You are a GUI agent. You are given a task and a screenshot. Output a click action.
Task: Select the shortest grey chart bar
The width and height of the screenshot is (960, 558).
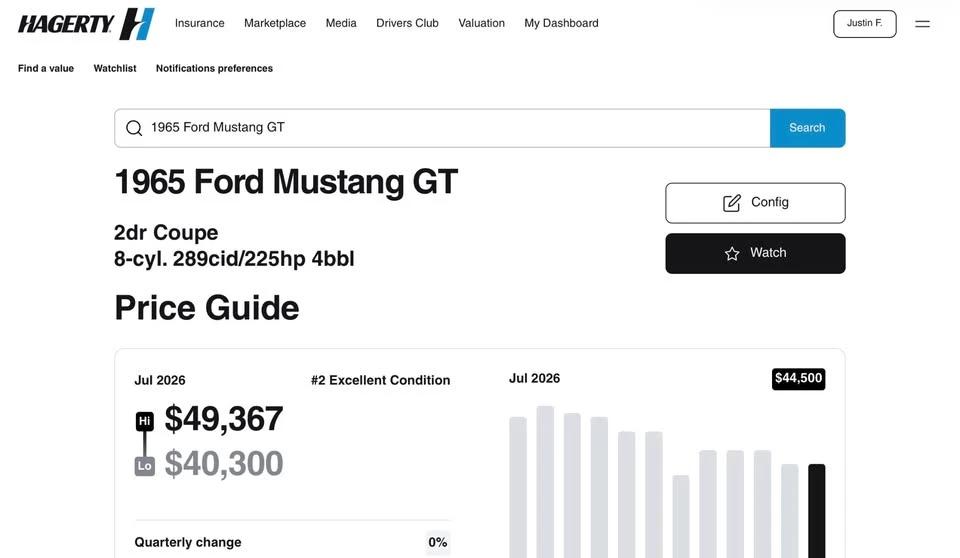(x=681, y=516)
